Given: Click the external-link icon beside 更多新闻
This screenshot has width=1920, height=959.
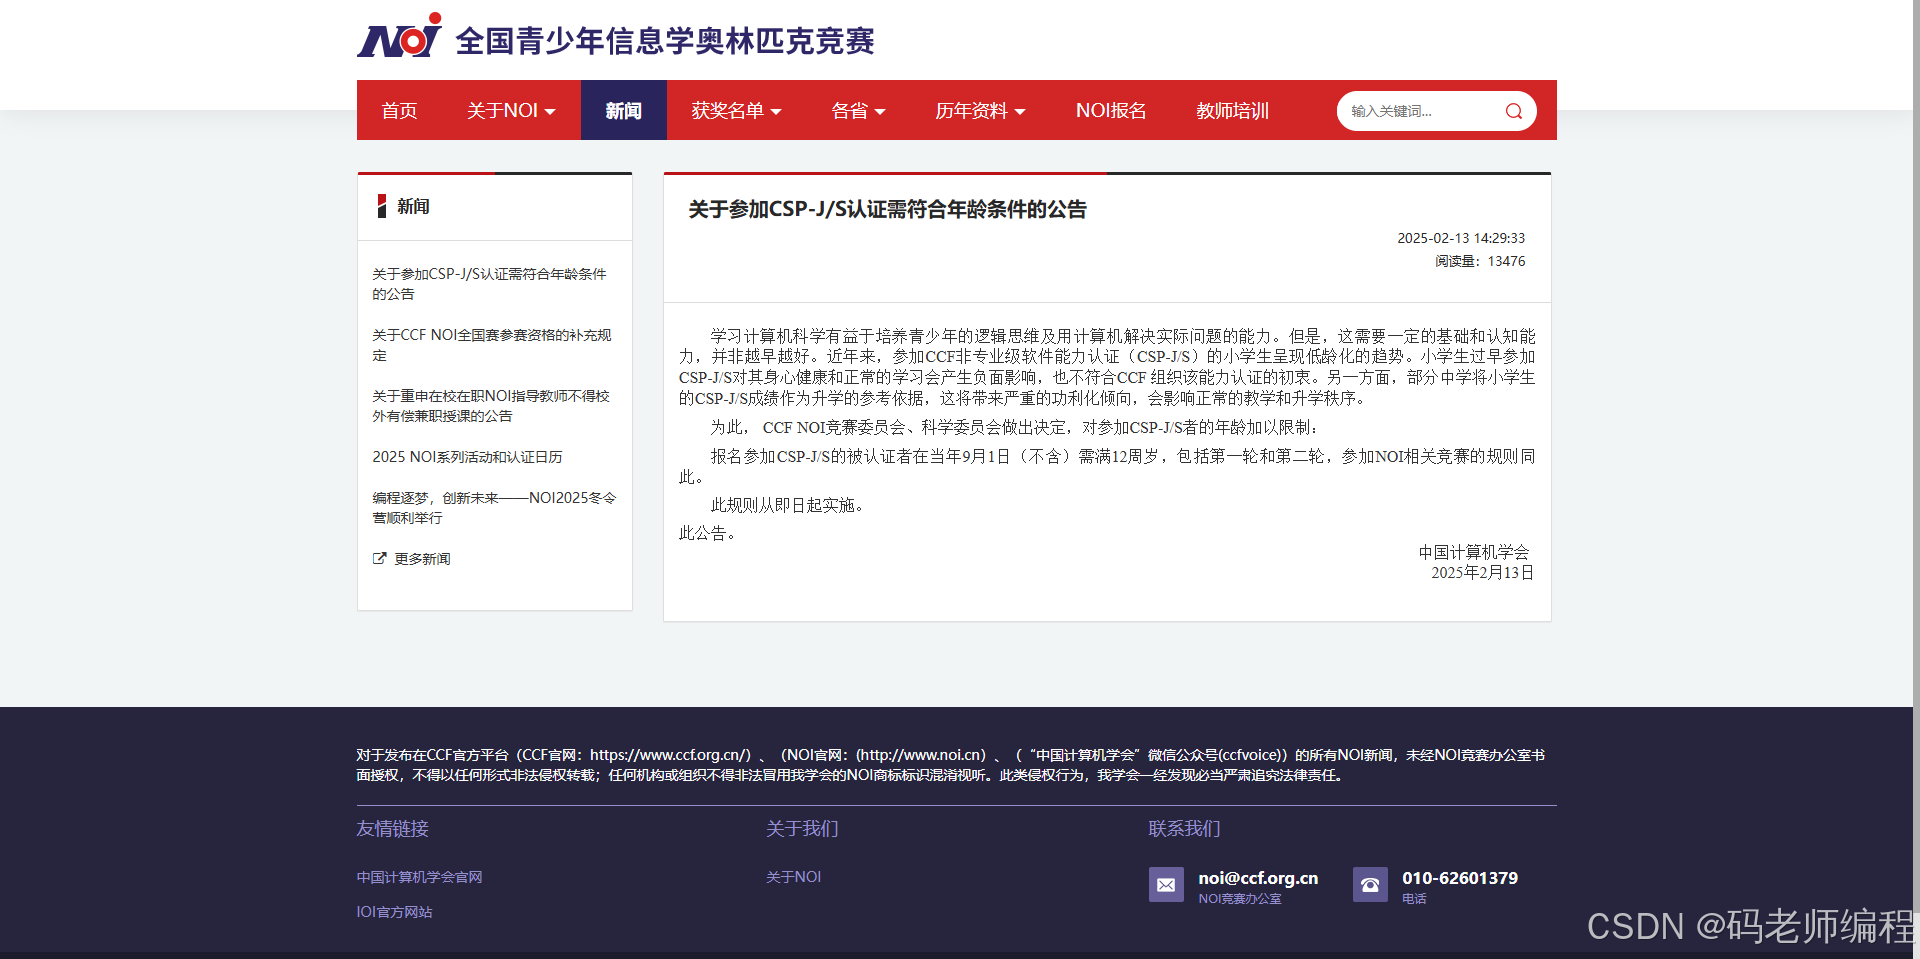Looking at the screenshot, I should click(x=380, y=559).
